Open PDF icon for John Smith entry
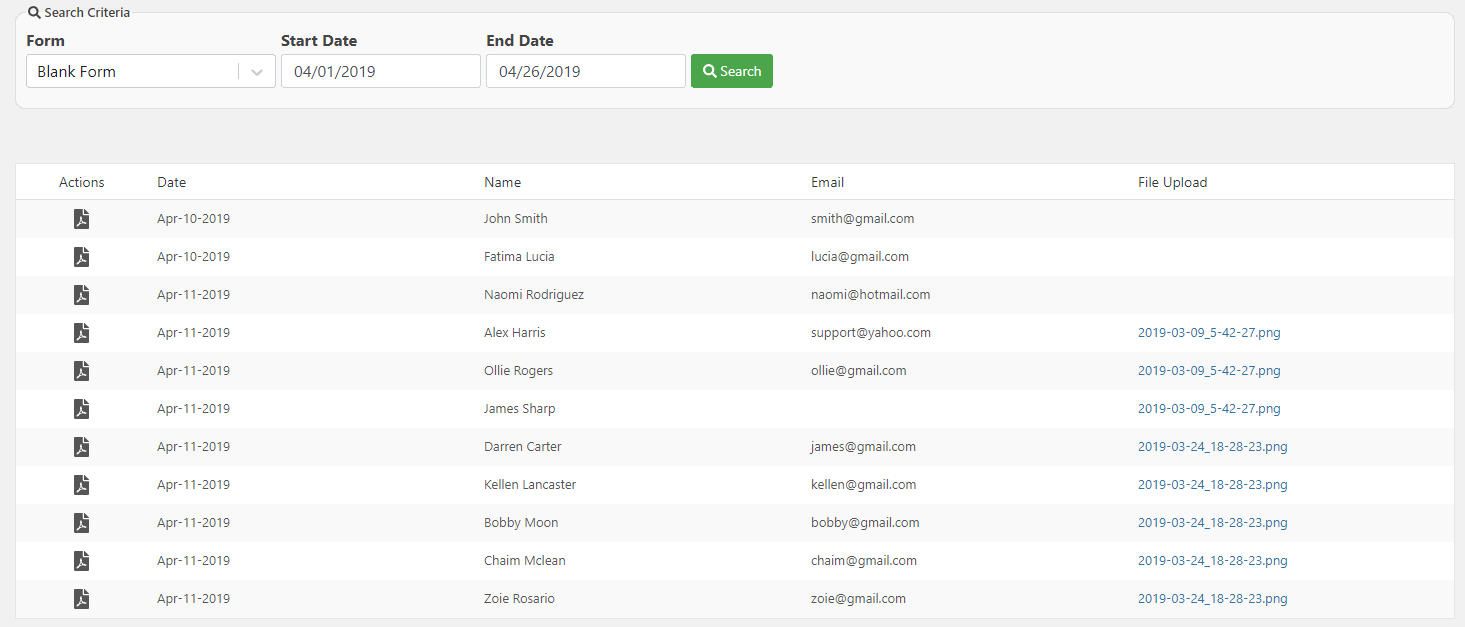 (x=82, y=219)
